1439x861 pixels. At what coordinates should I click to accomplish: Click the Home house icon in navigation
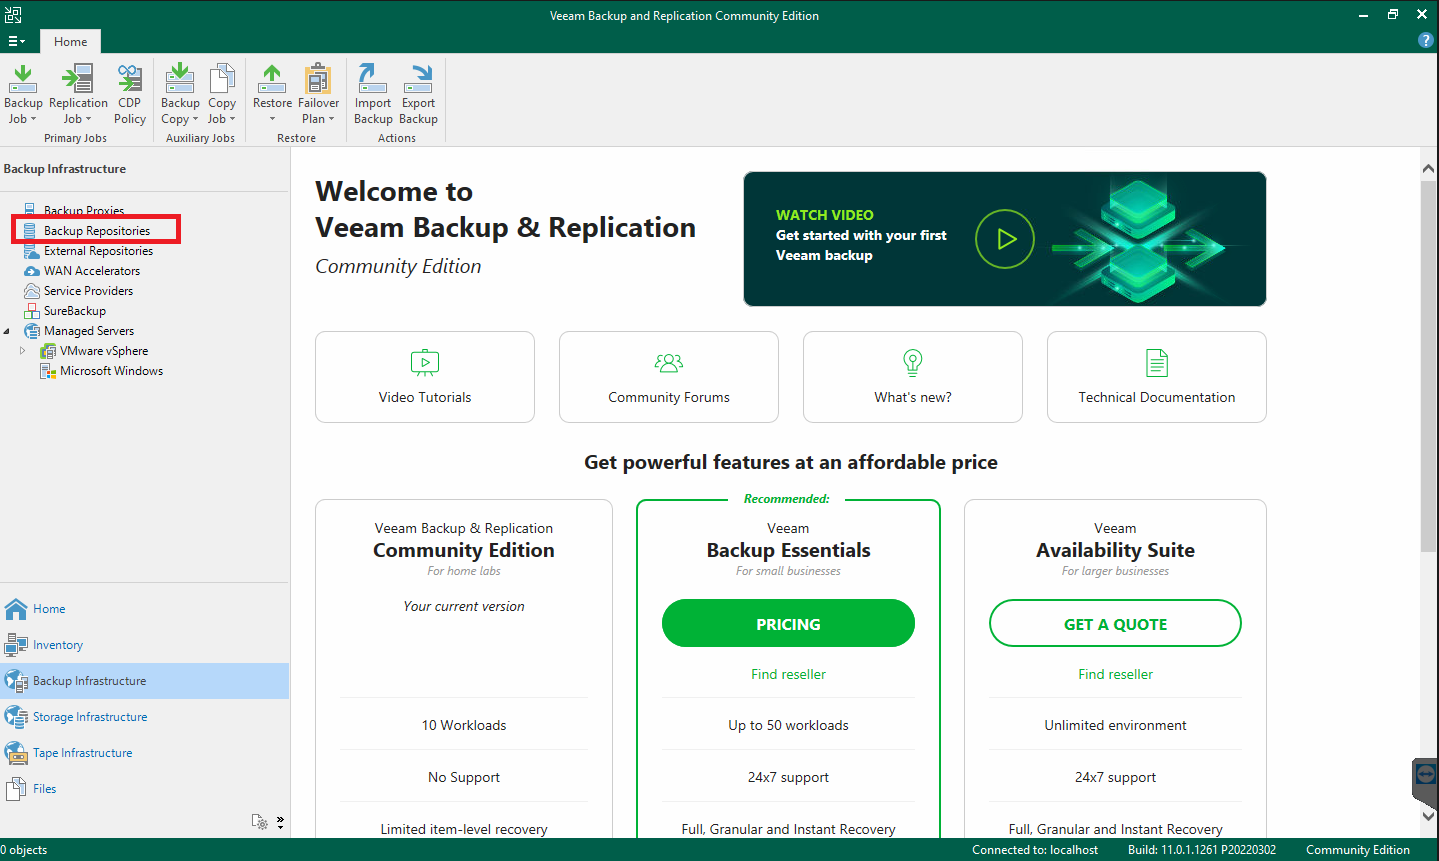(16, 609)
